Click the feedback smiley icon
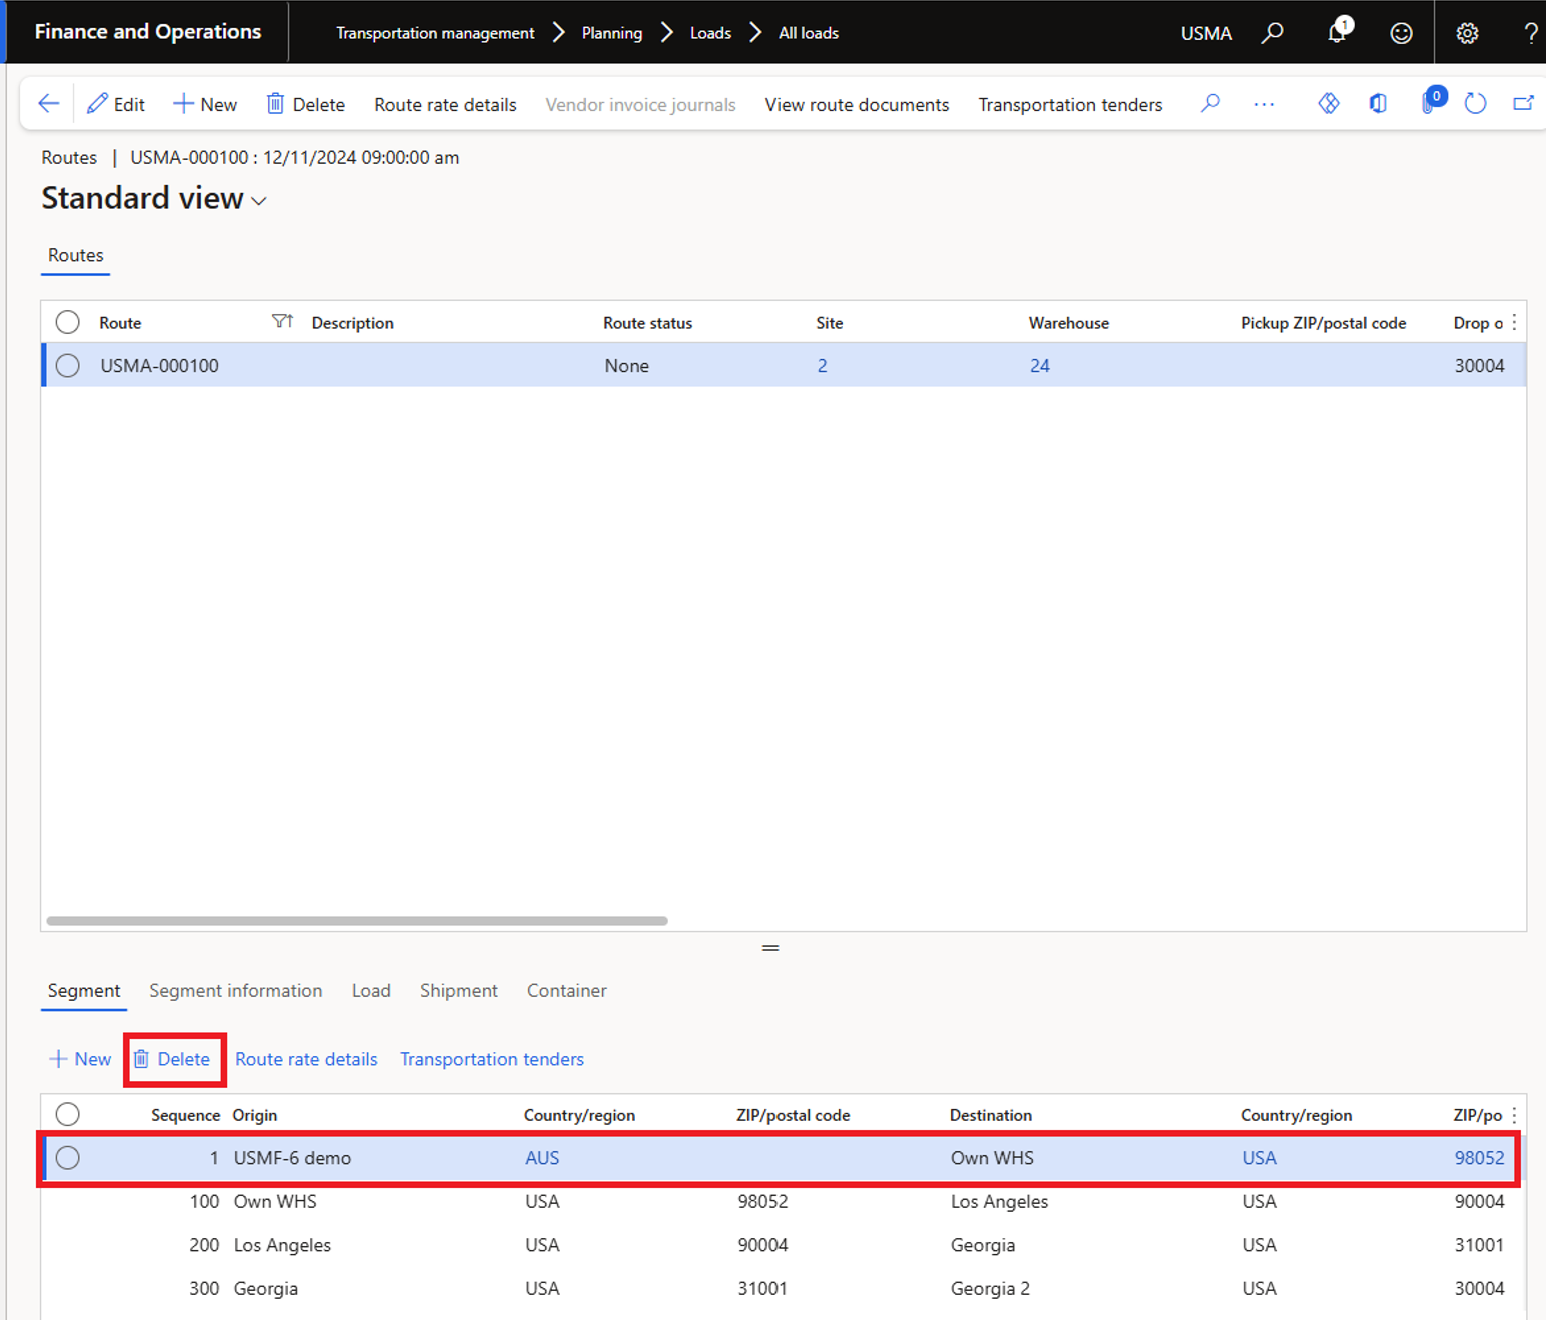The height and width of the screenshot is (1320, 1548). 1401,33
